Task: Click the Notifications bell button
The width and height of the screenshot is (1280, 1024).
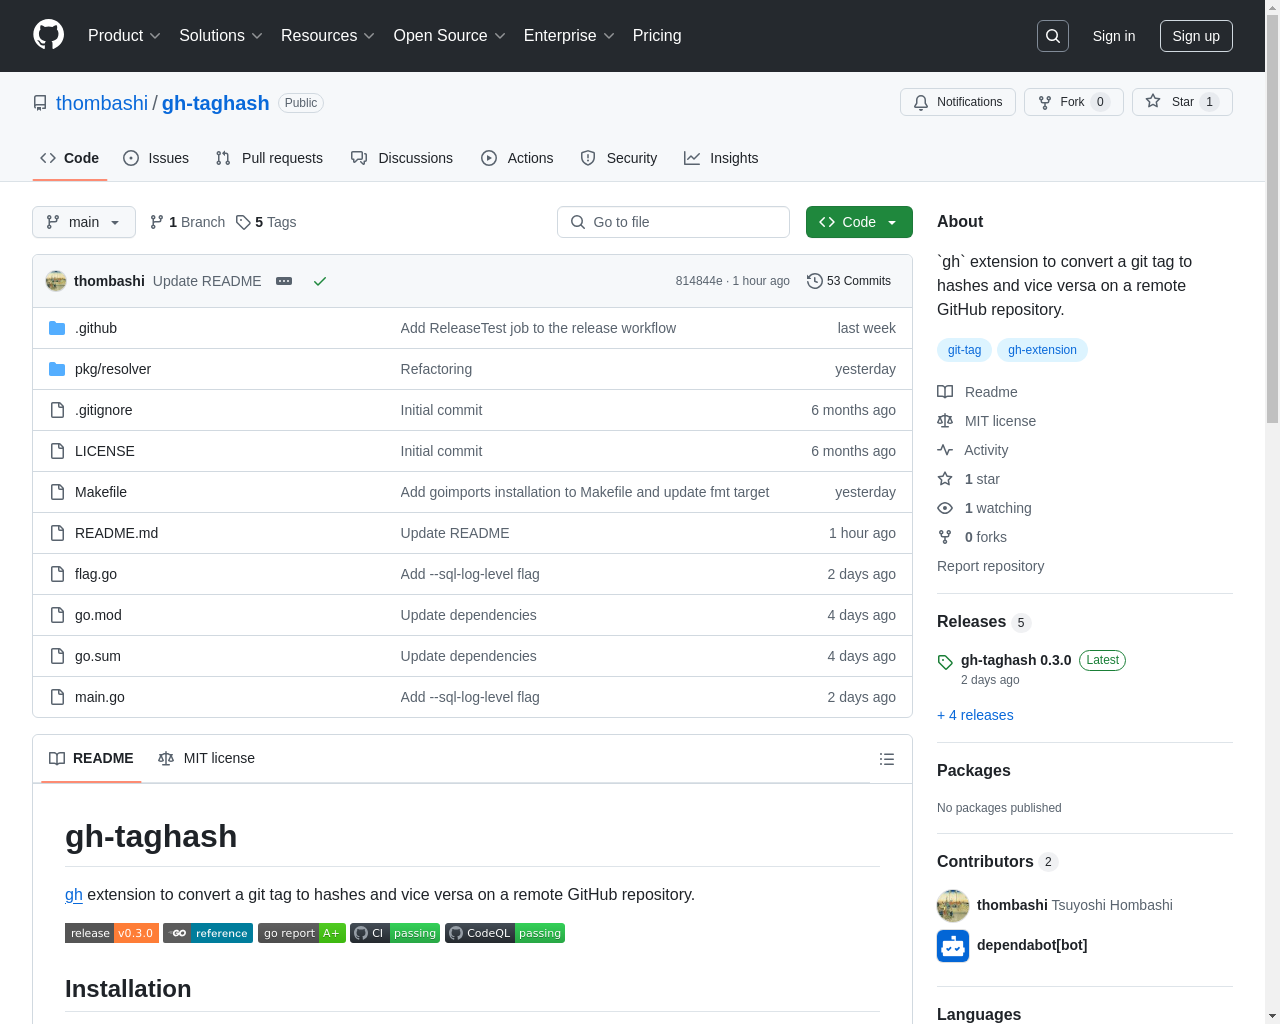Action: pos(958,102)
